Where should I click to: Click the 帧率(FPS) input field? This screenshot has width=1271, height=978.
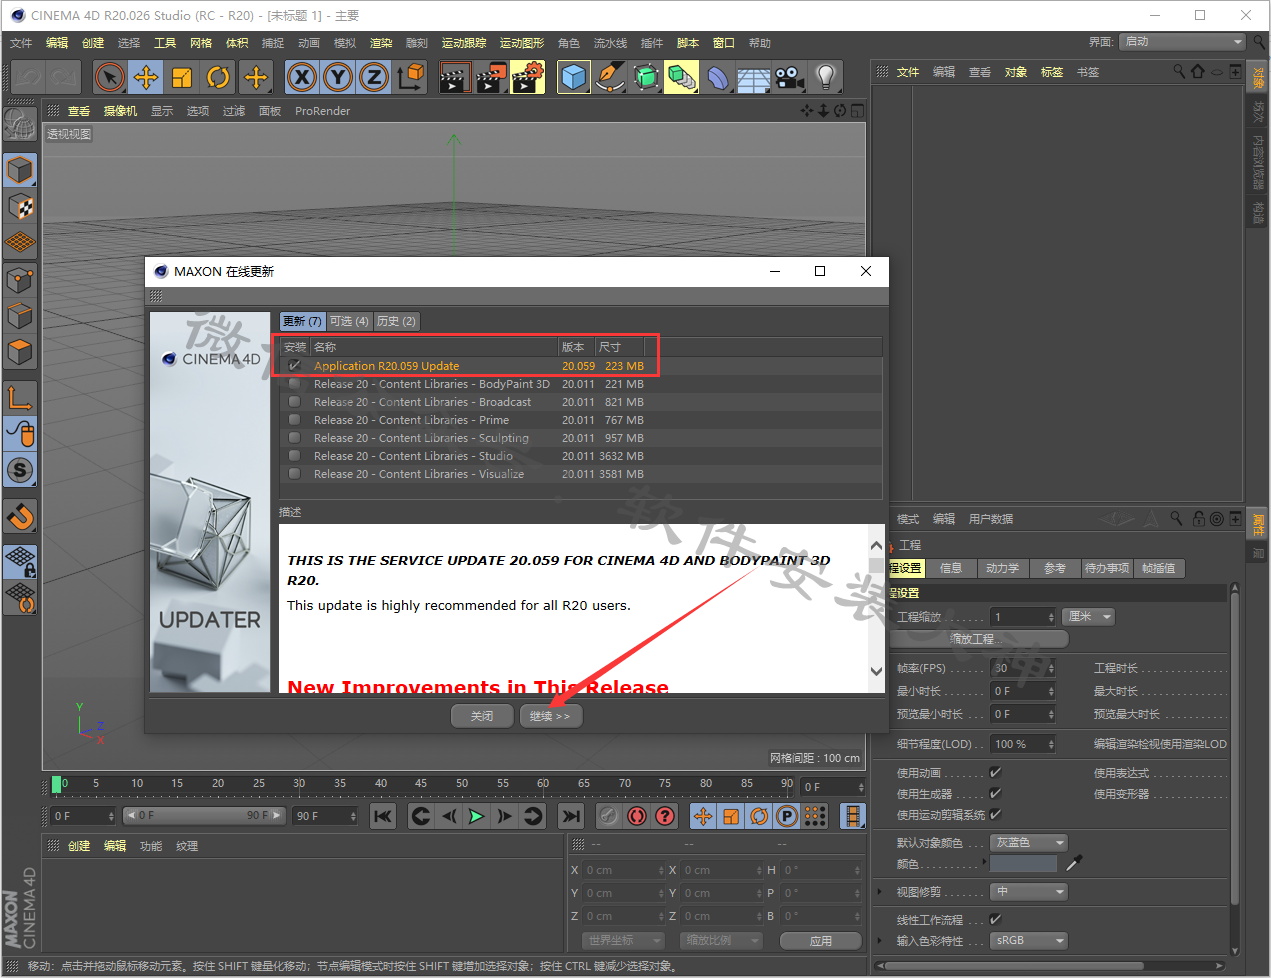pyautogui.click(x=1023, y=668)
